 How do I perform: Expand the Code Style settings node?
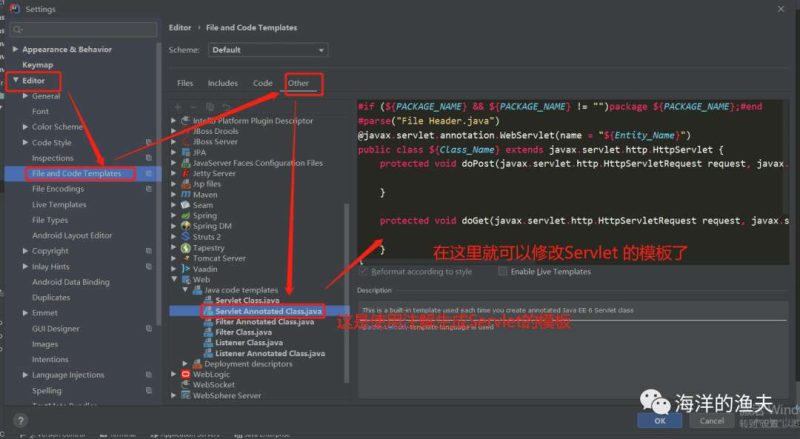[25, 143]
